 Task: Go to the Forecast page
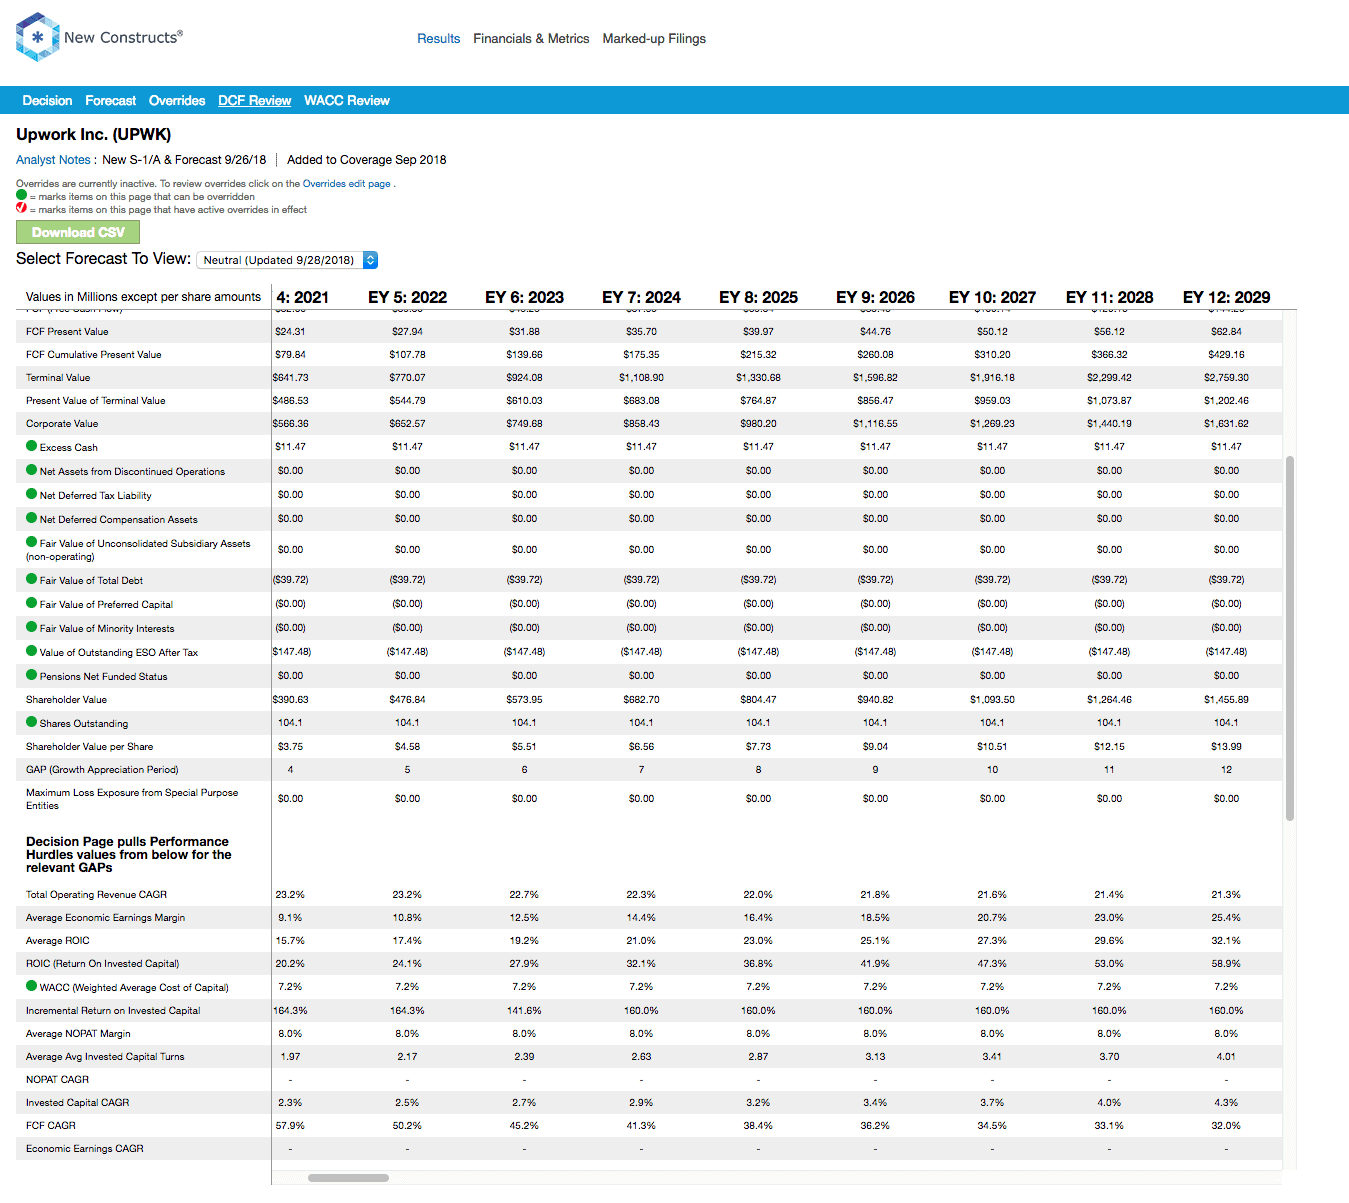(110, 101)
